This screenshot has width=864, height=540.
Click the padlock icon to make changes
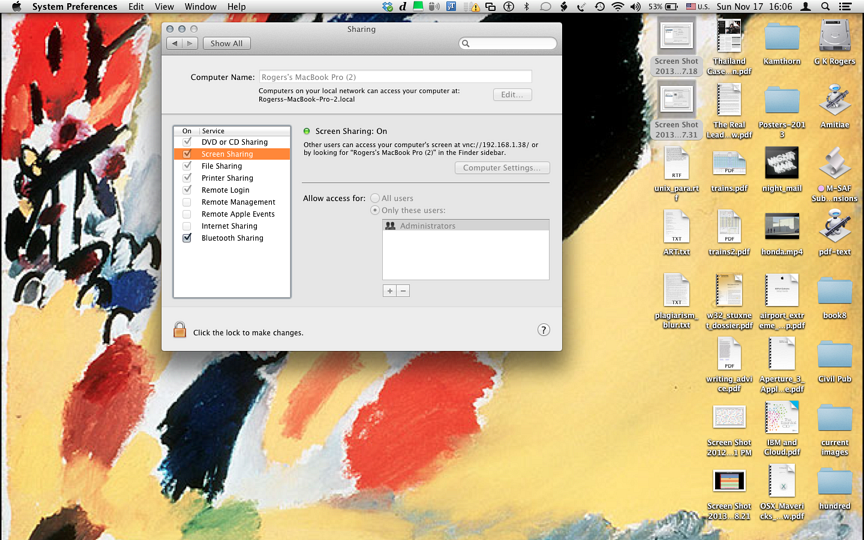[x=180, y=330]
